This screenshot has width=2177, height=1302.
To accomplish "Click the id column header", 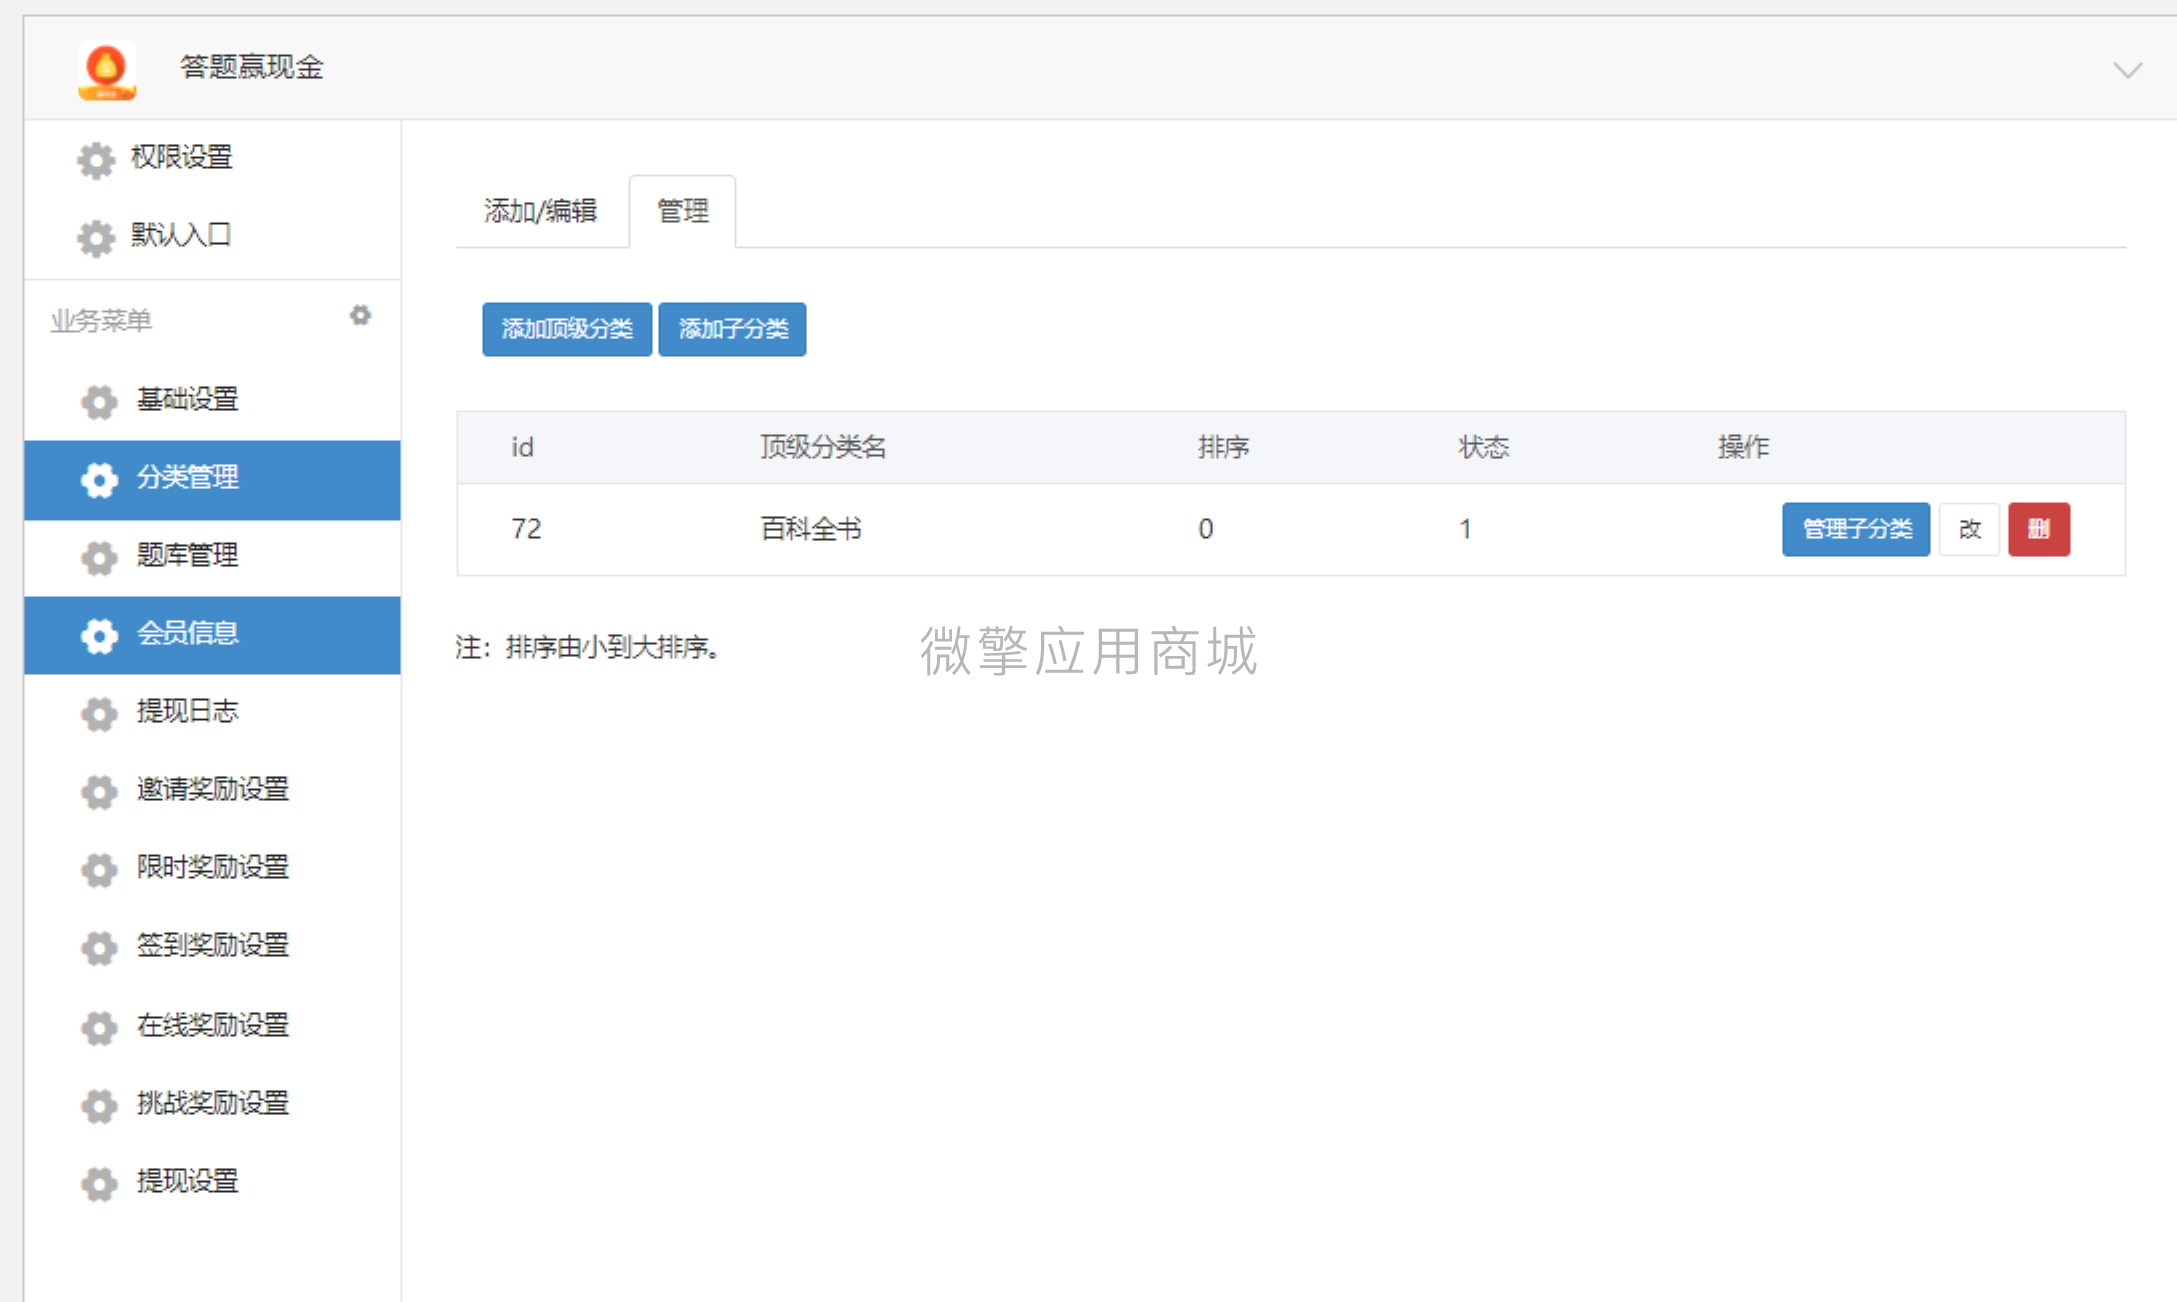I will (522, 447).
